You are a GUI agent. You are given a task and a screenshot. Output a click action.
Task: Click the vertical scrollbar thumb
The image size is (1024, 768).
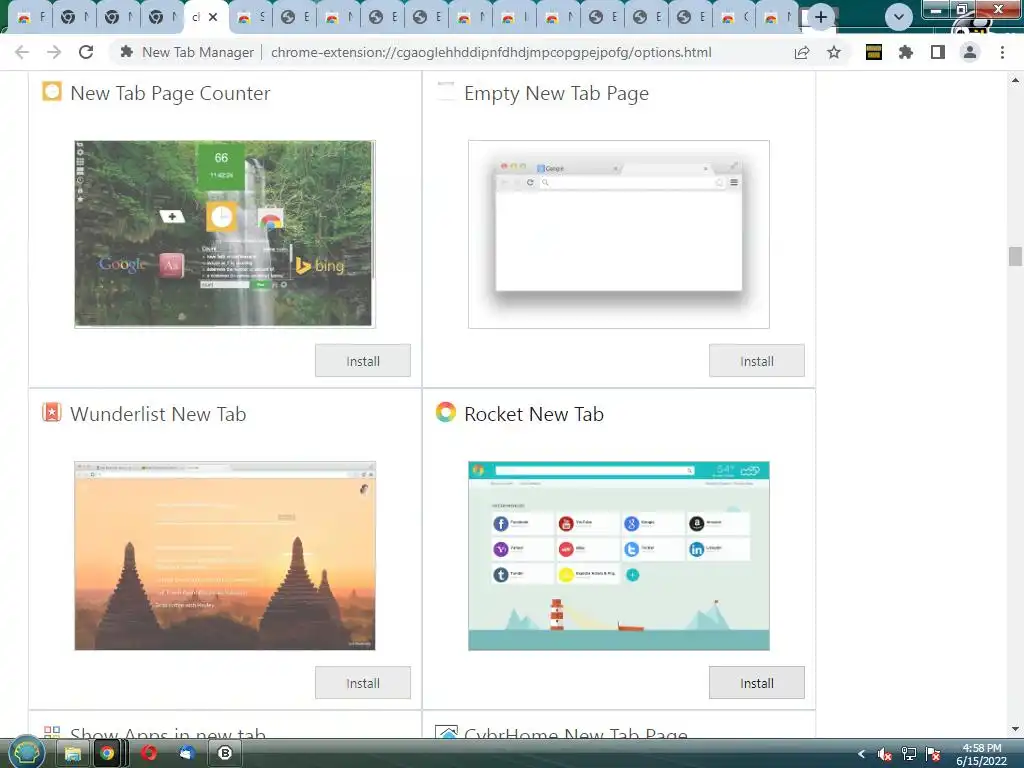click(1015, 256)
